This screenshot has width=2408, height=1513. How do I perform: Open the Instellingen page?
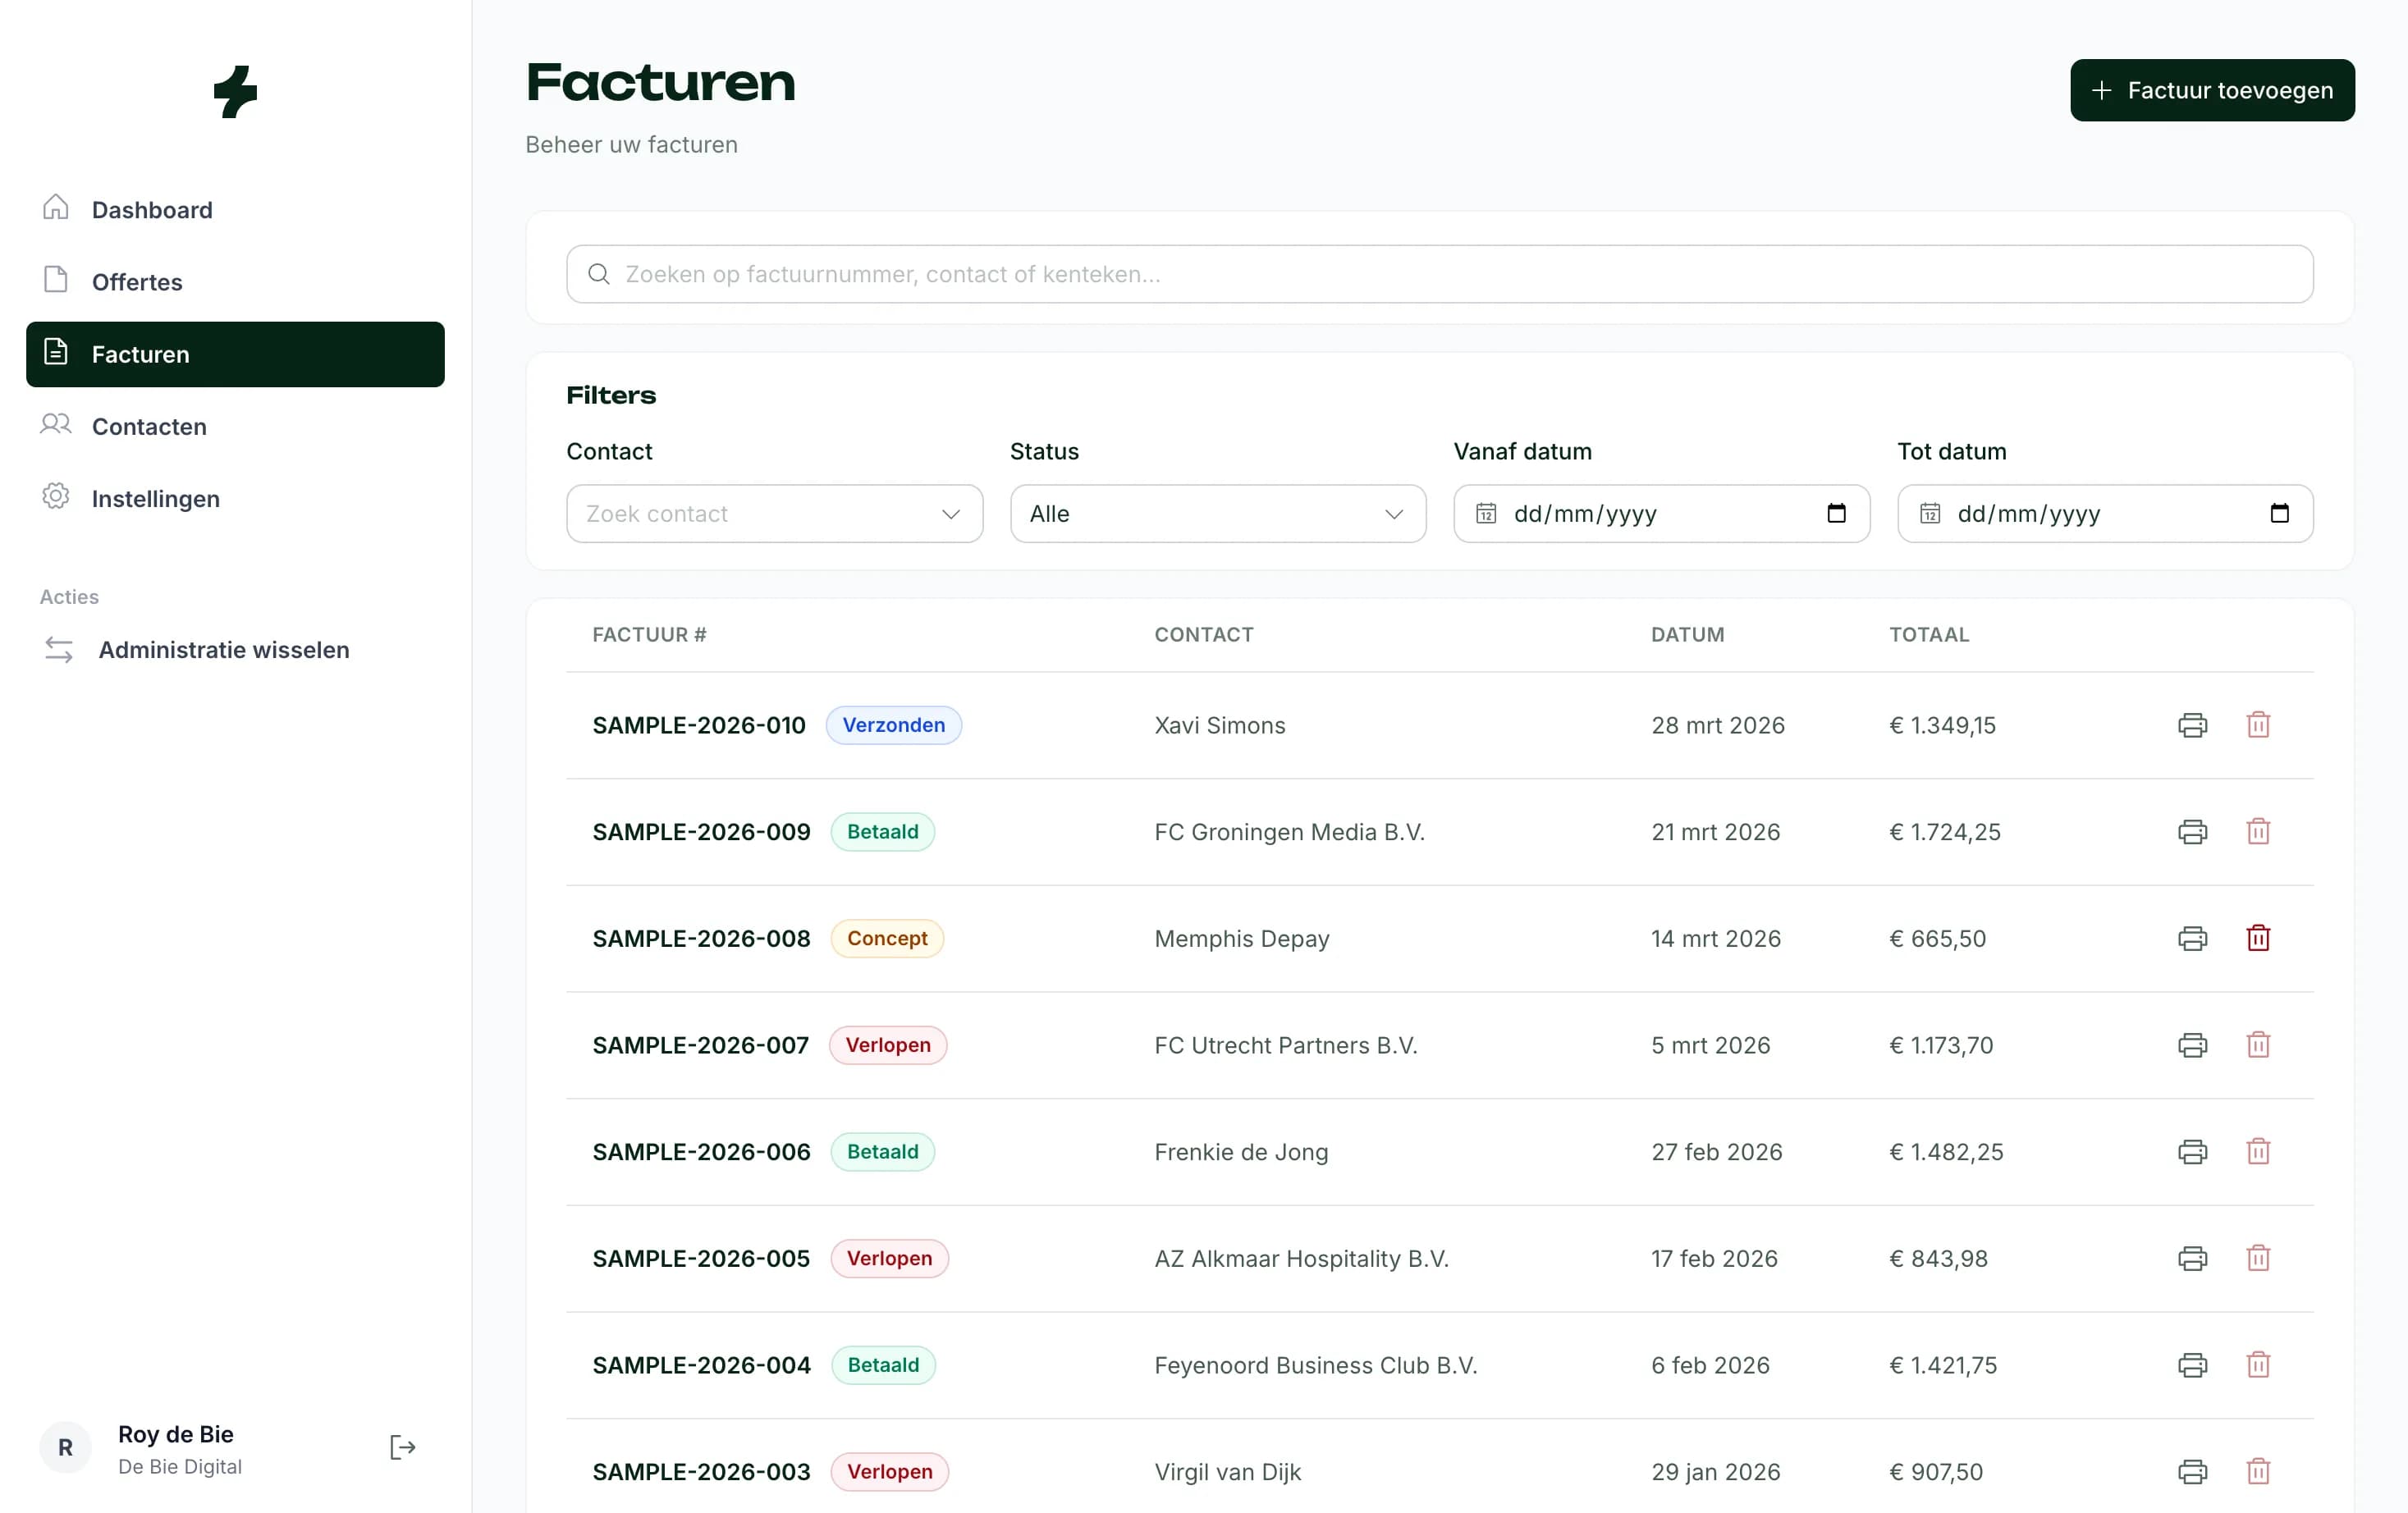point(156,498)
